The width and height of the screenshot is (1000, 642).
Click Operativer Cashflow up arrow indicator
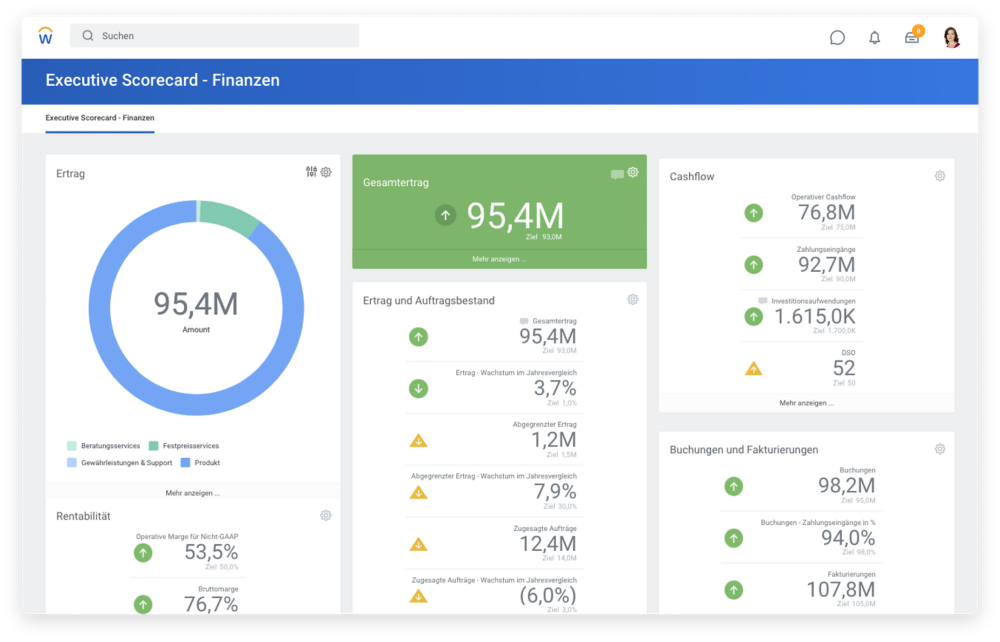[754, 212]
